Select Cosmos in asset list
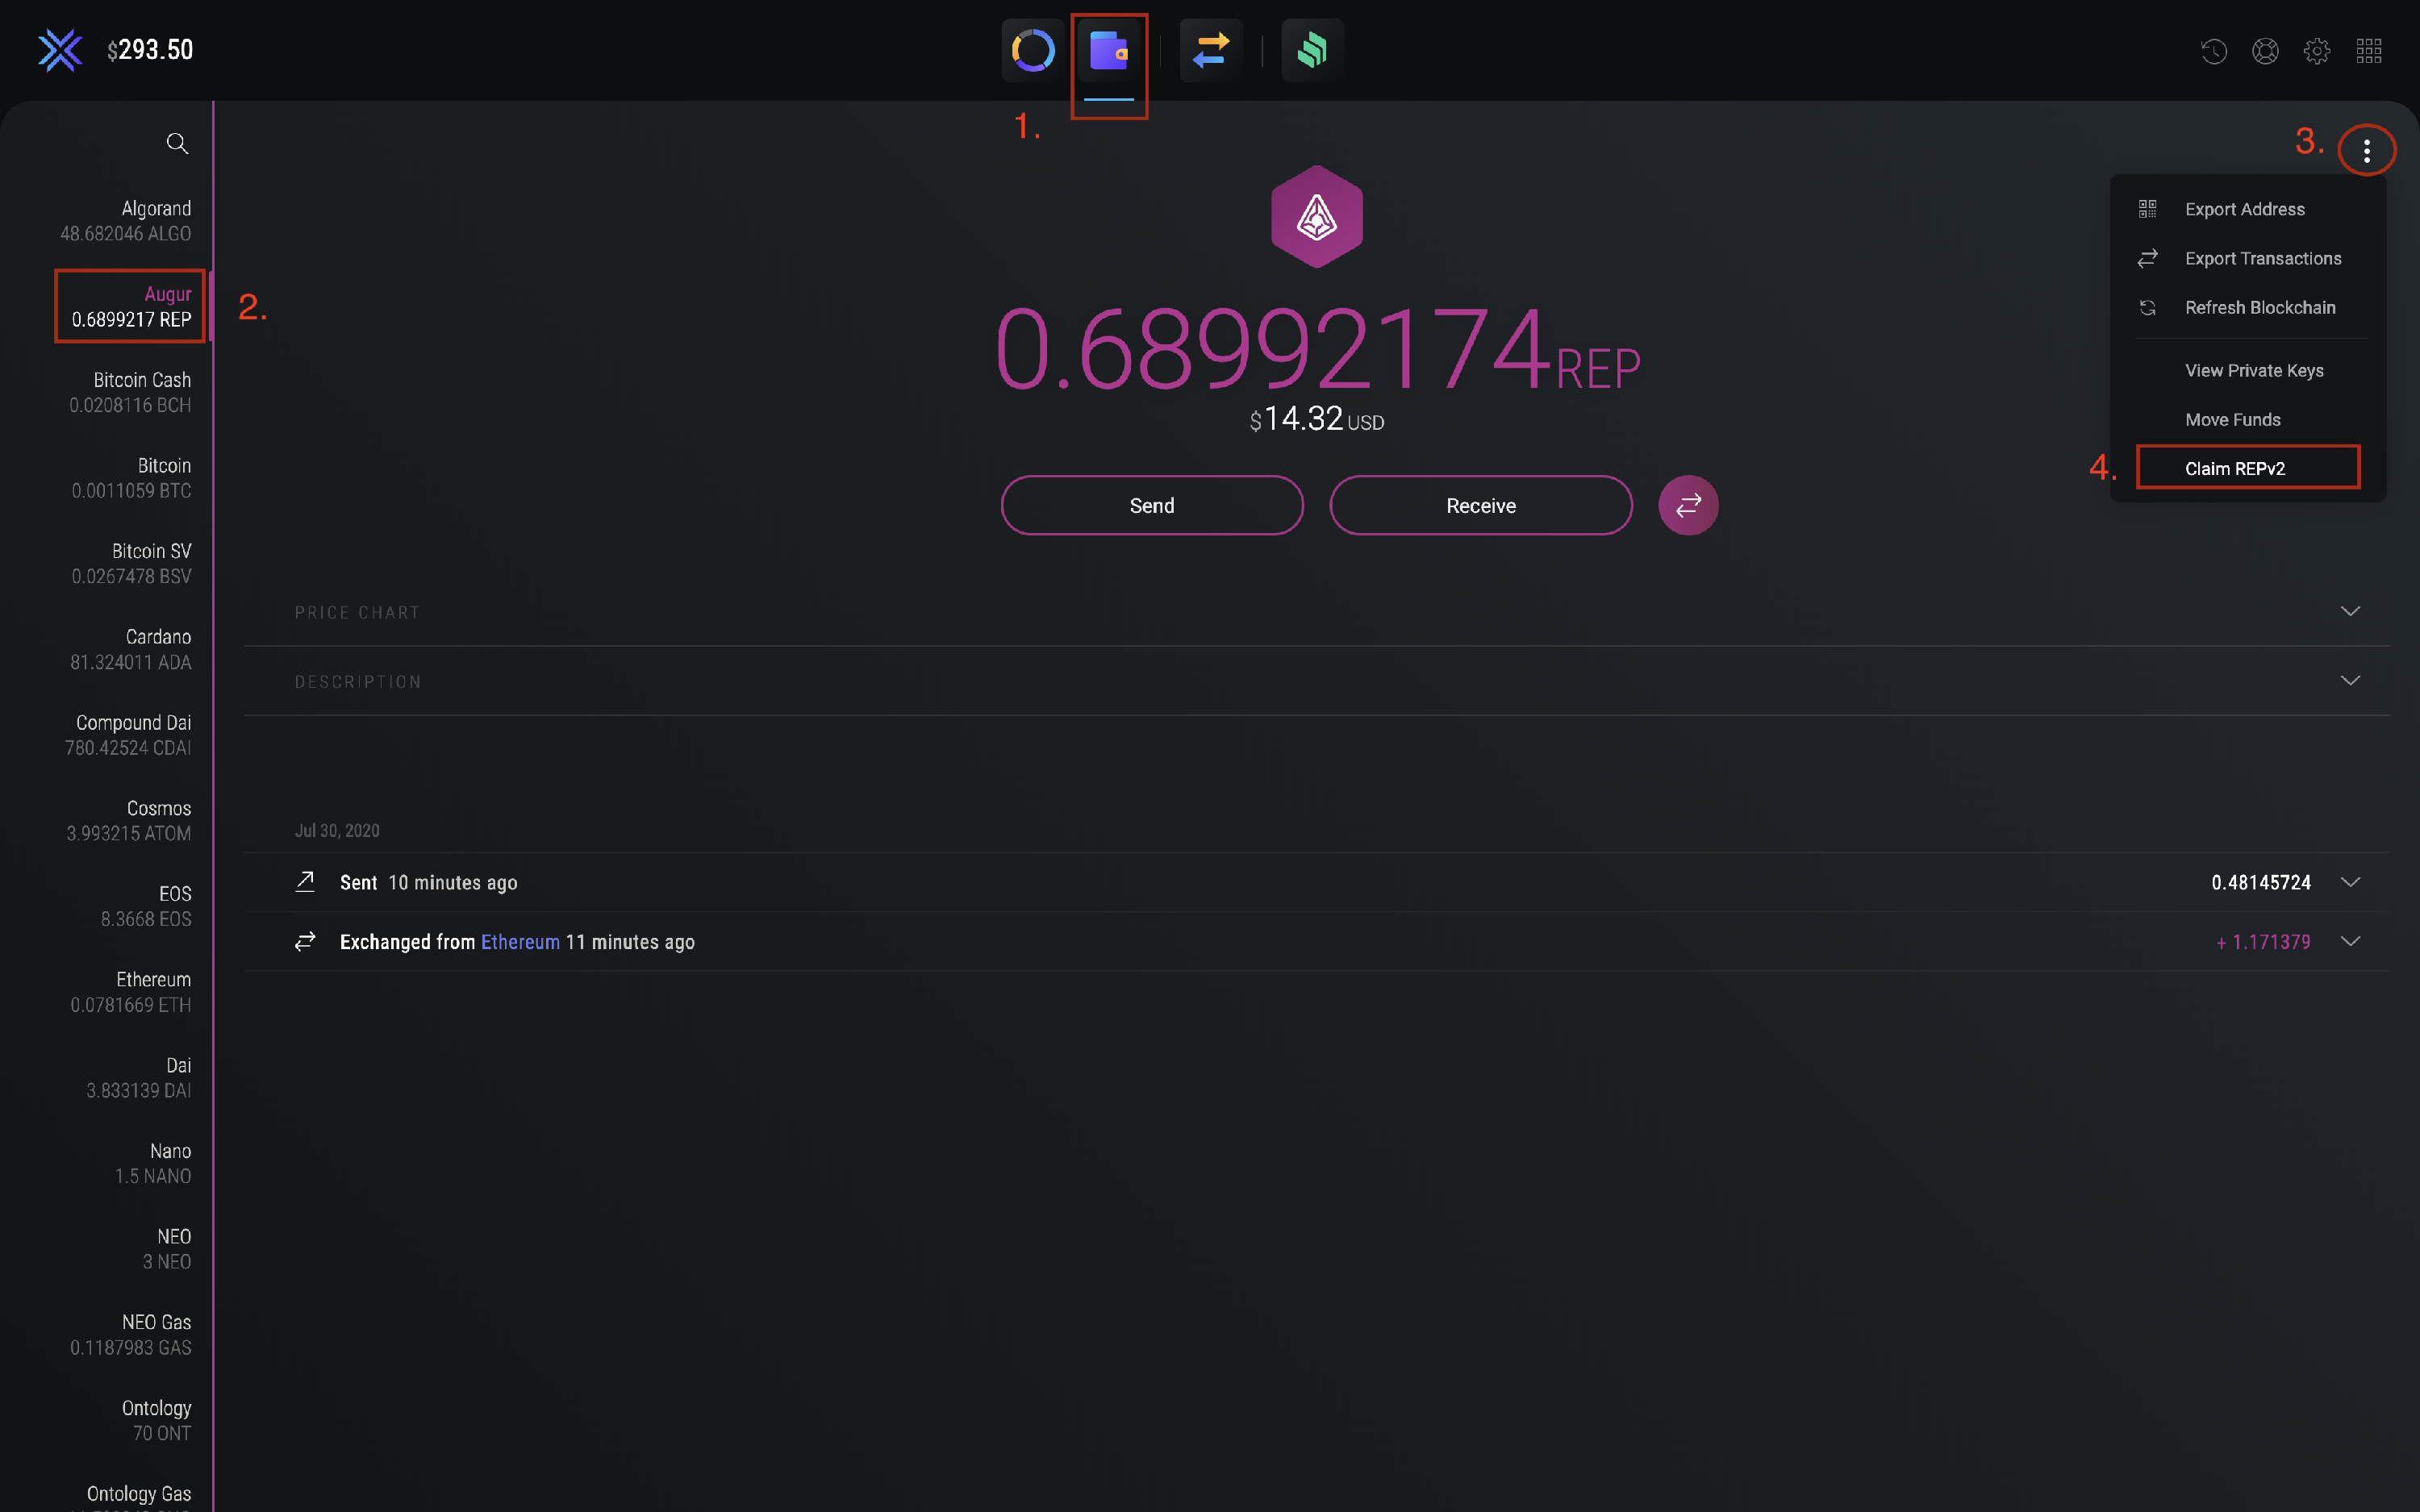The width and height of the screenshot is (2420, 1512). [x=128, y=820]
